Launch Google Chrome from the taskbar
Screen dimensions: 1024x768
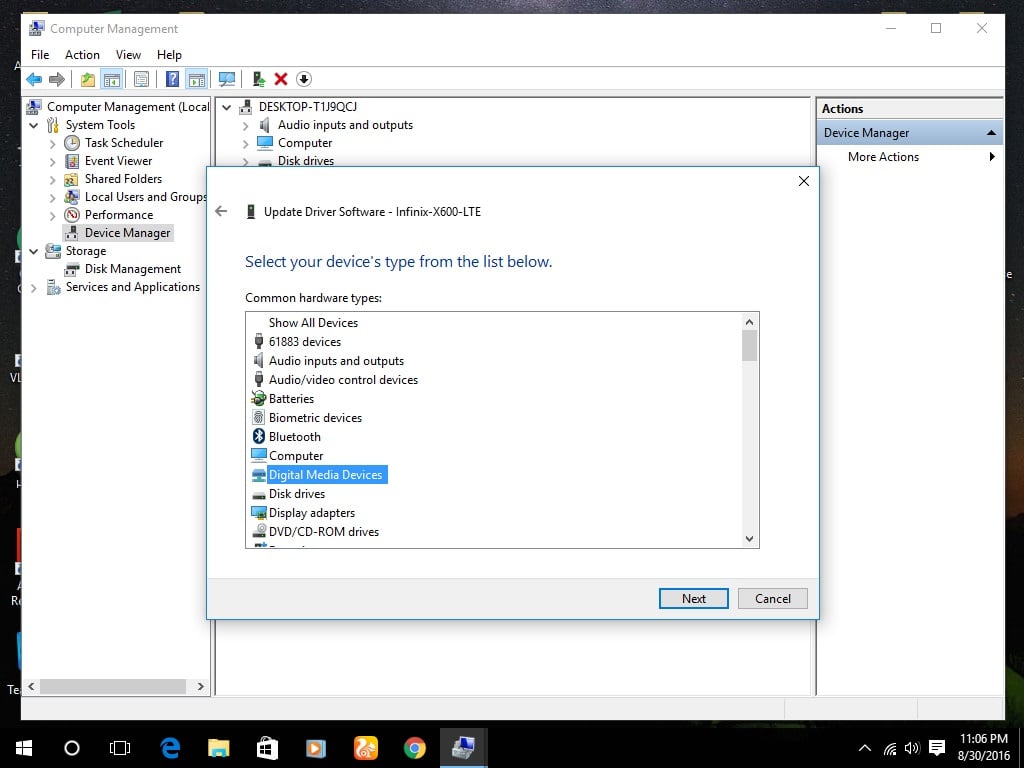pos(415,748)
